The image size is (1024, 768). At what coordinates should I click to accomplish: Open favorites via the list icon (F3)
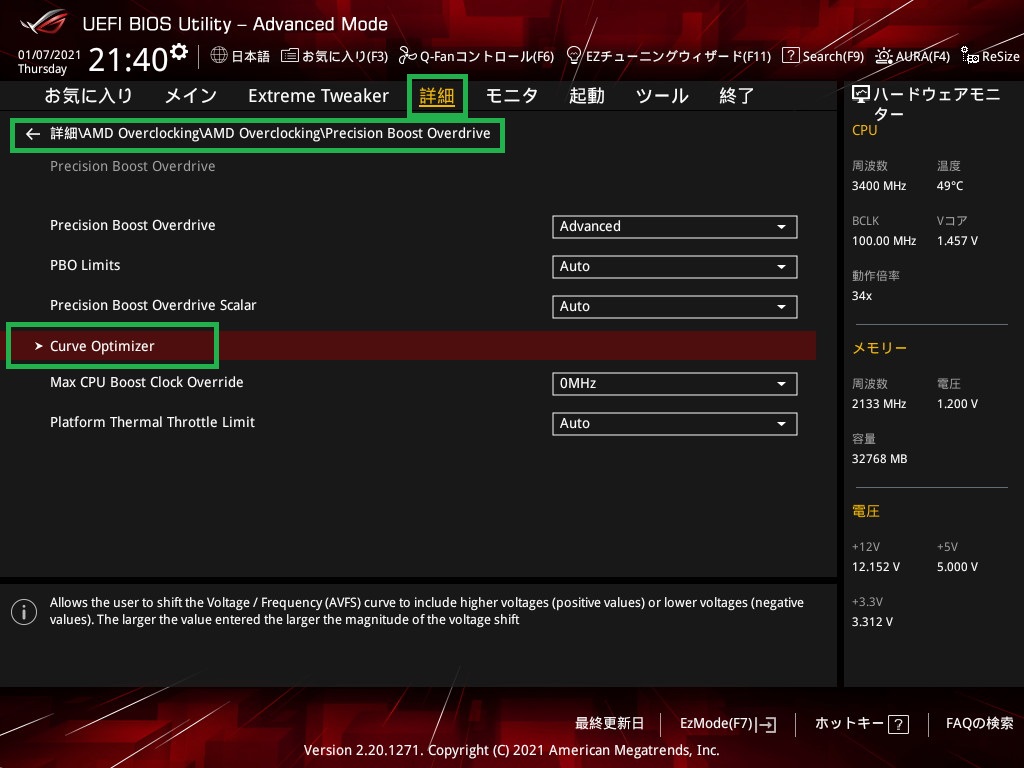click(x=289, y=56)
